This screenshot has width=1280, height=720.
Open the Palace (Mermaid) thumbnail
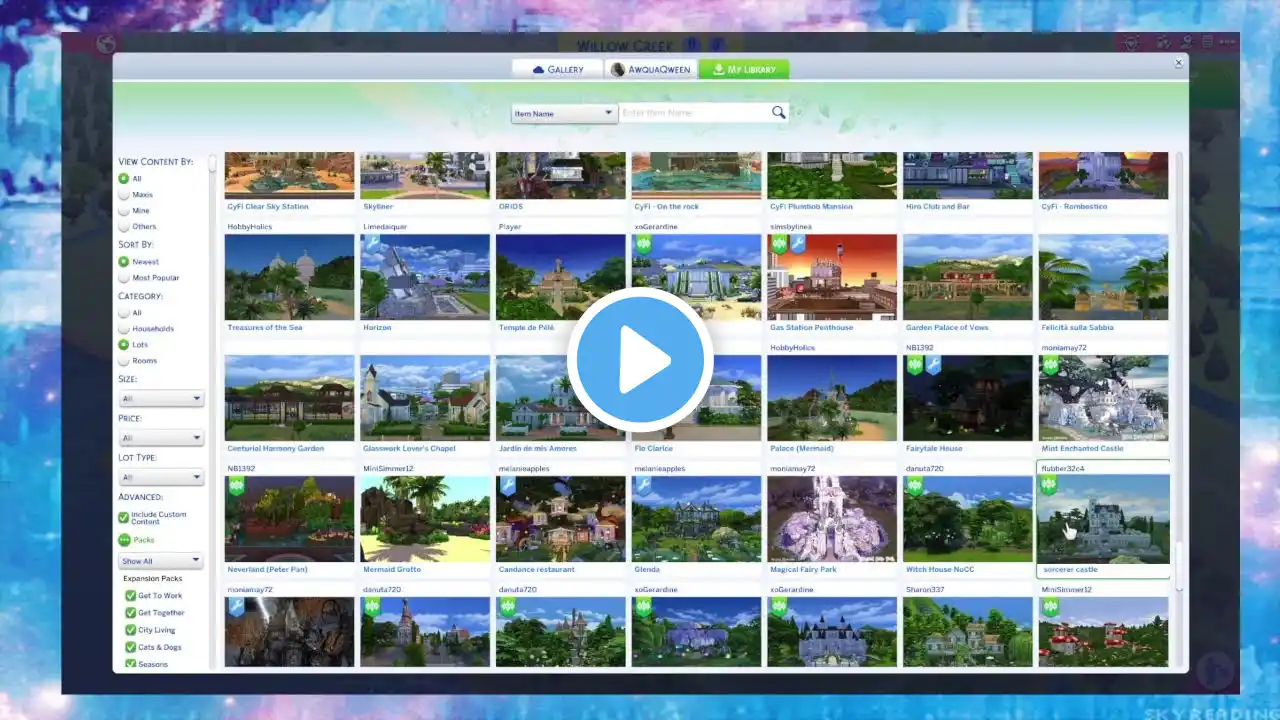(832, 398)
